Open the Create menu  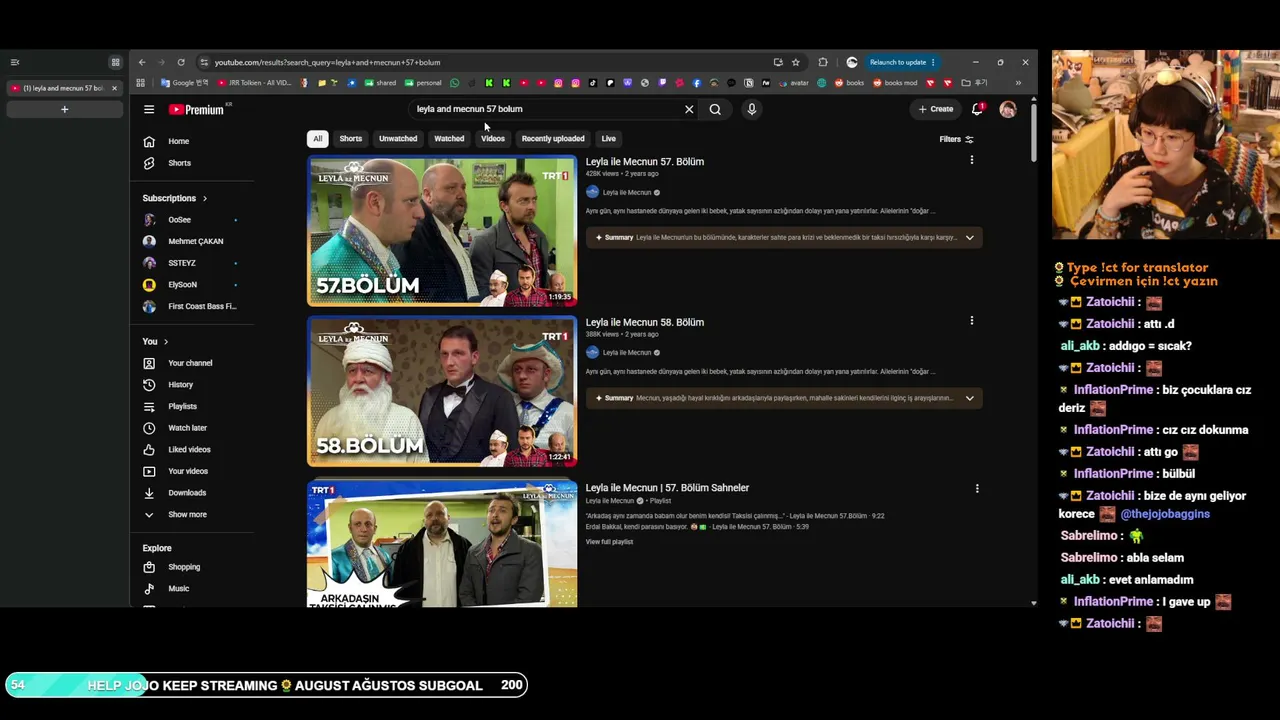(x=936, y=109)
